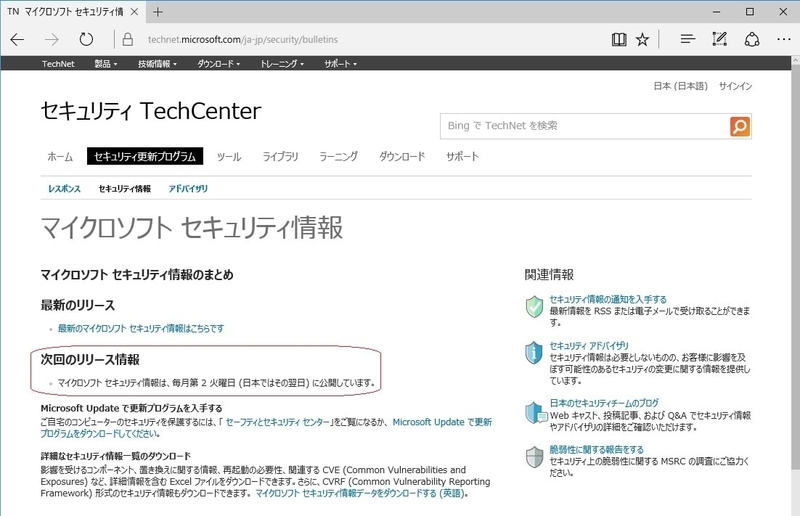Click サインイン link
800x516 pixels.
[x=735, y=86]
